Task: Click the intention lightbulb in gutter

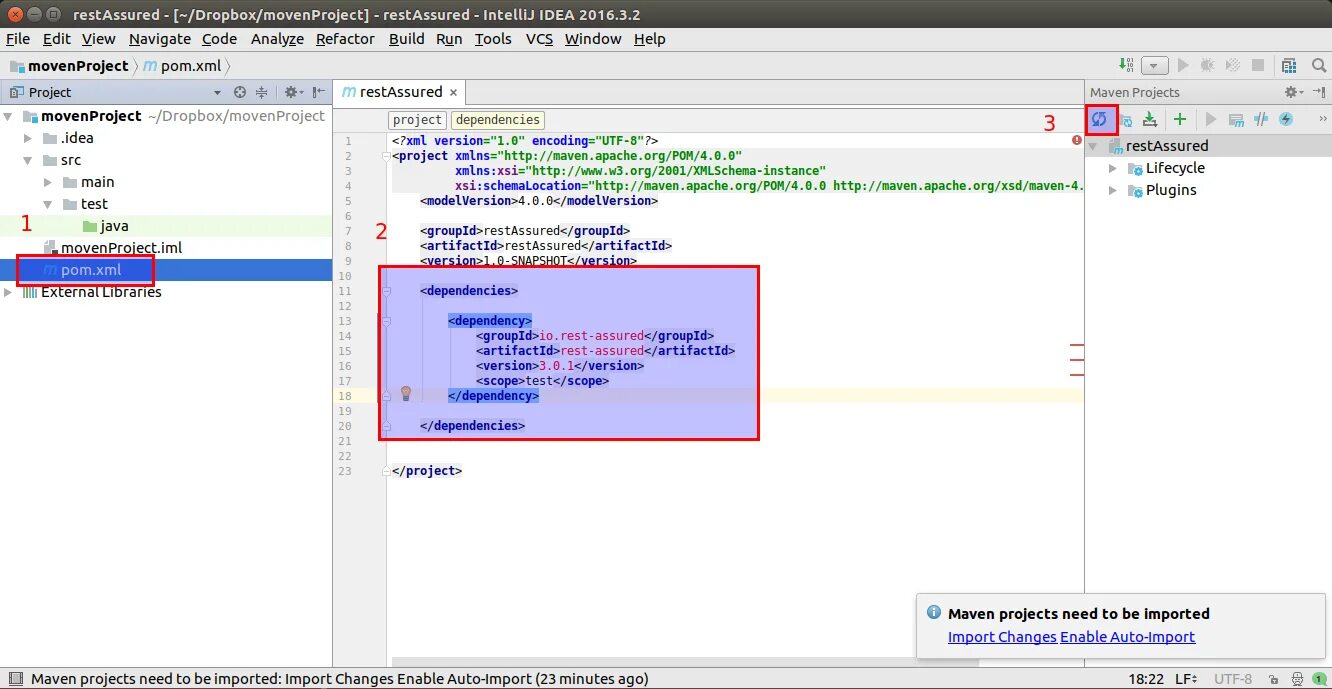Action: [x=406, y=394]
